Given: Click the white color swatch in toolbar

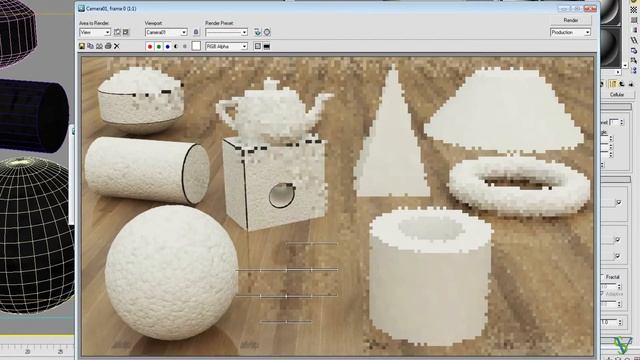Looking at the screenshot, I should click(x=196, y=46).
